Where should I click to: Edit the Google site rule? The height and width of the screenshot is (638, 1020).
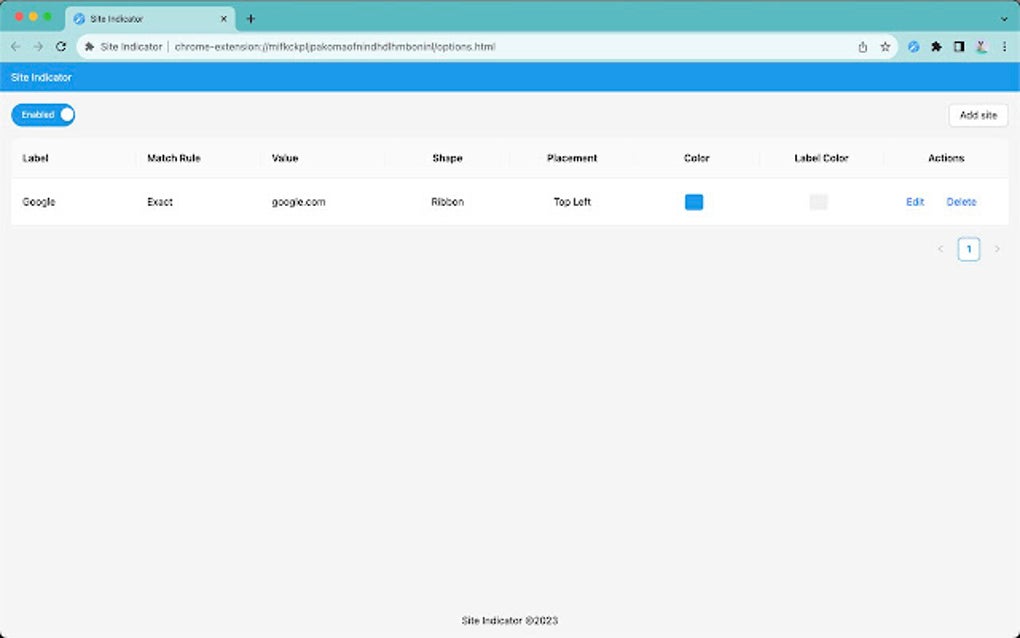click(x=915, y=201)
